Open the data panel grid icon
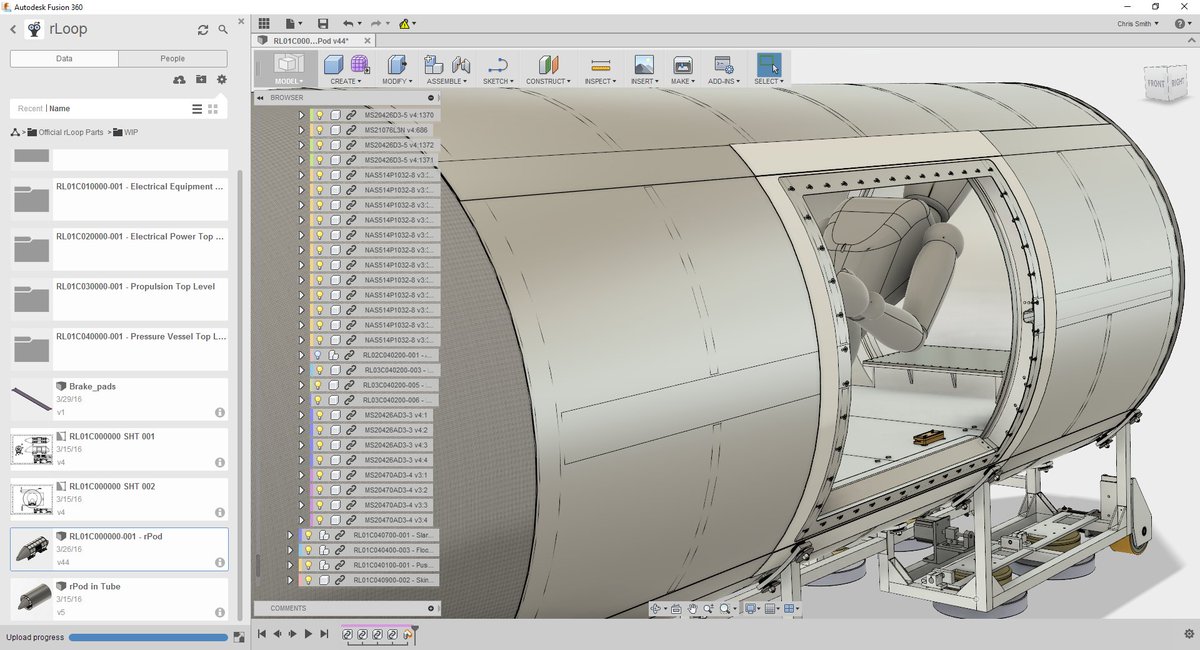Image resolution: width=1200 pixels, height=650 pixels. coord(264,23)
